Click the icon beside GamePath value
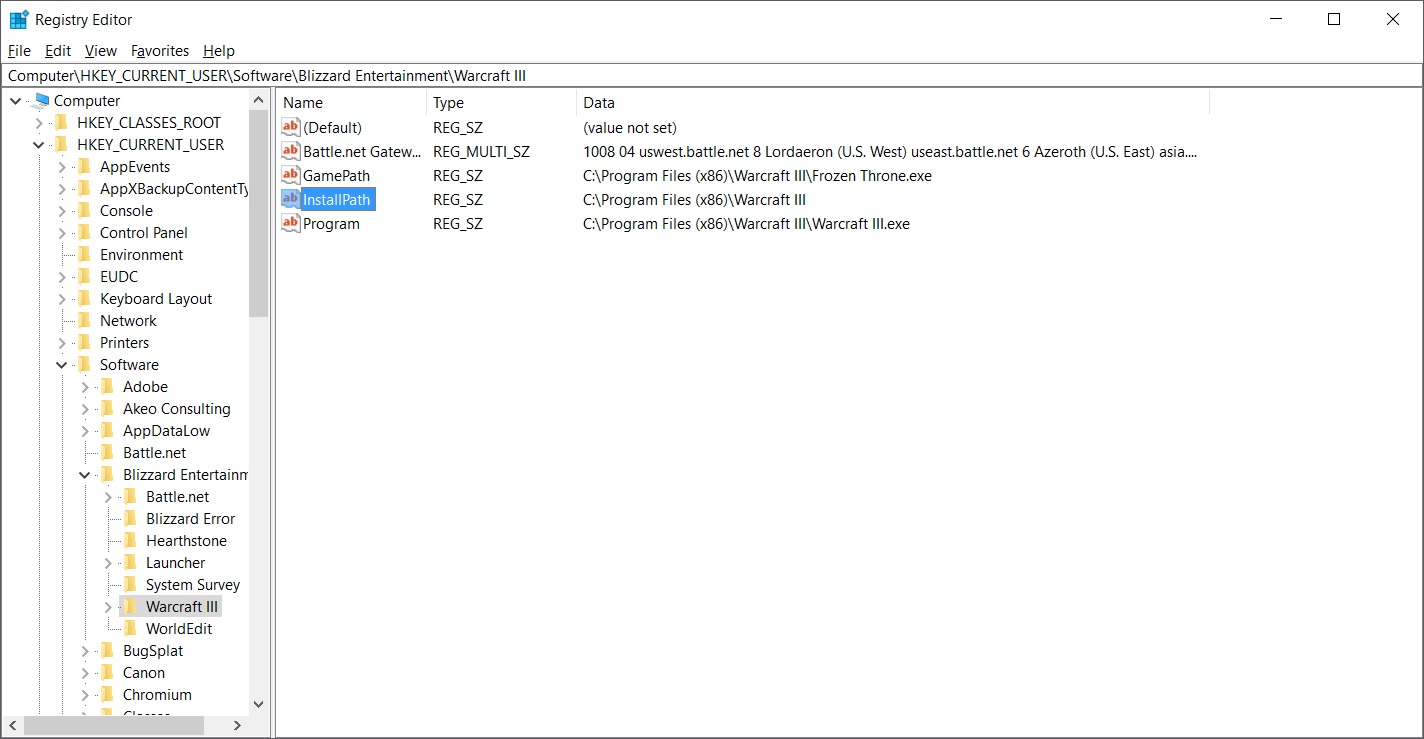Viewport: 1424px width, 739px height. [291, 175]
